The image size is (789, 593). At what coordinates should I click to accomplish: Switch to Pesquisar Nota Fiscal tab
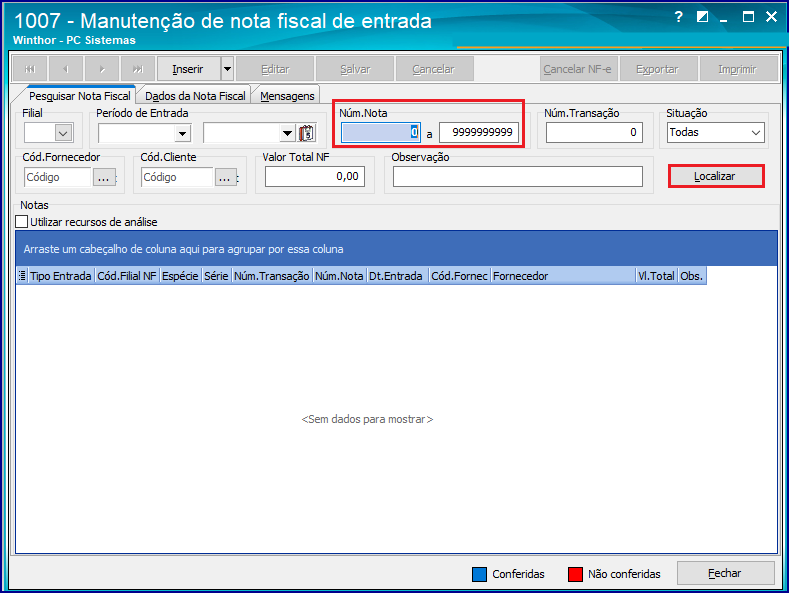[80, 96]
